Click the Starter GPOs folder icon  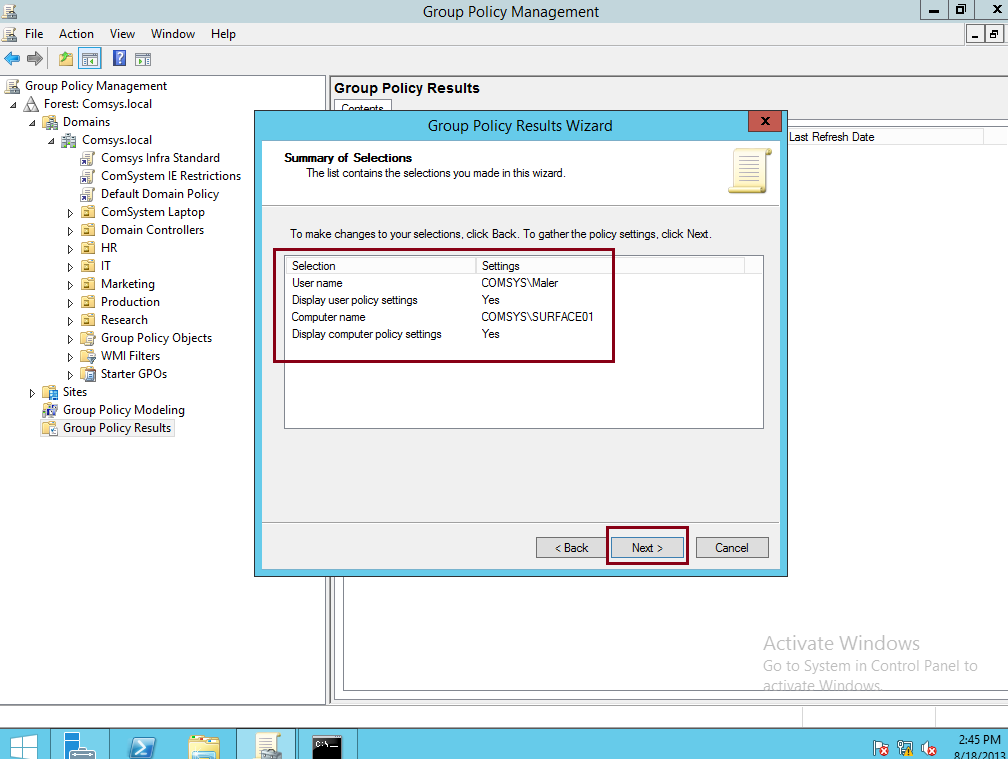(88, 374)
